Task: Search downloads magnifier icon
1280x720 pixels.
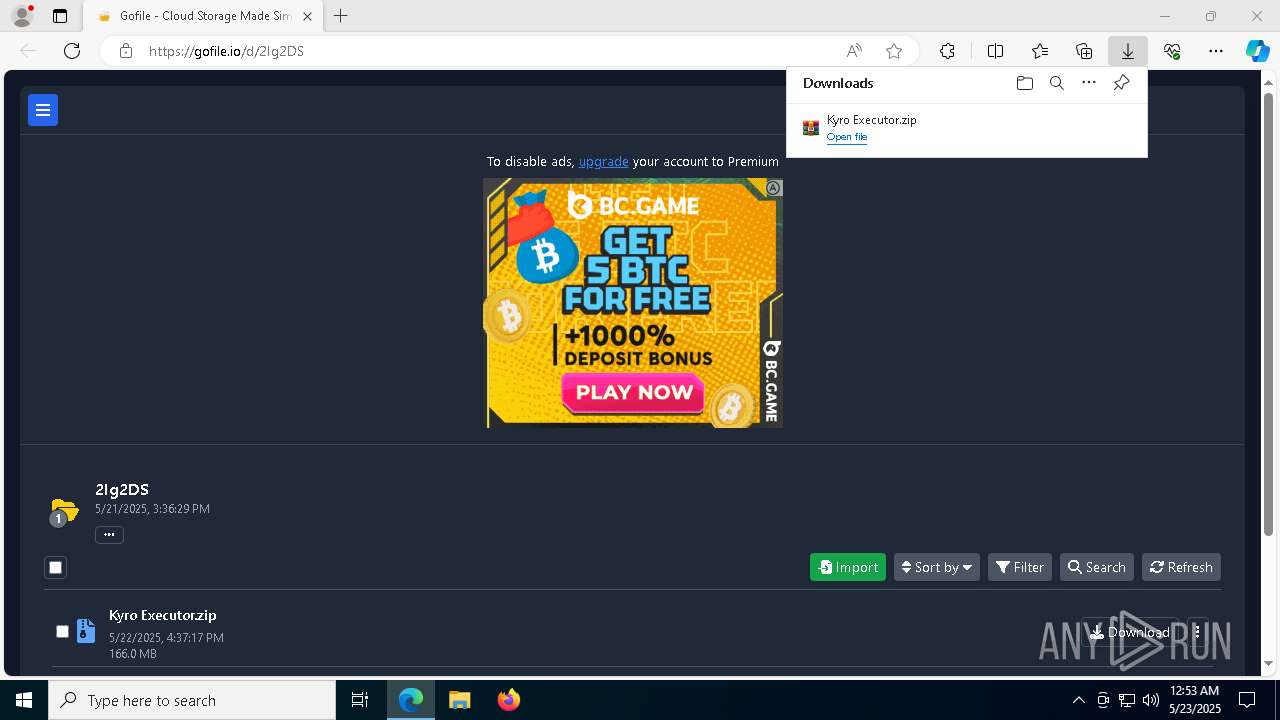Action: (x=1056, y=83)
